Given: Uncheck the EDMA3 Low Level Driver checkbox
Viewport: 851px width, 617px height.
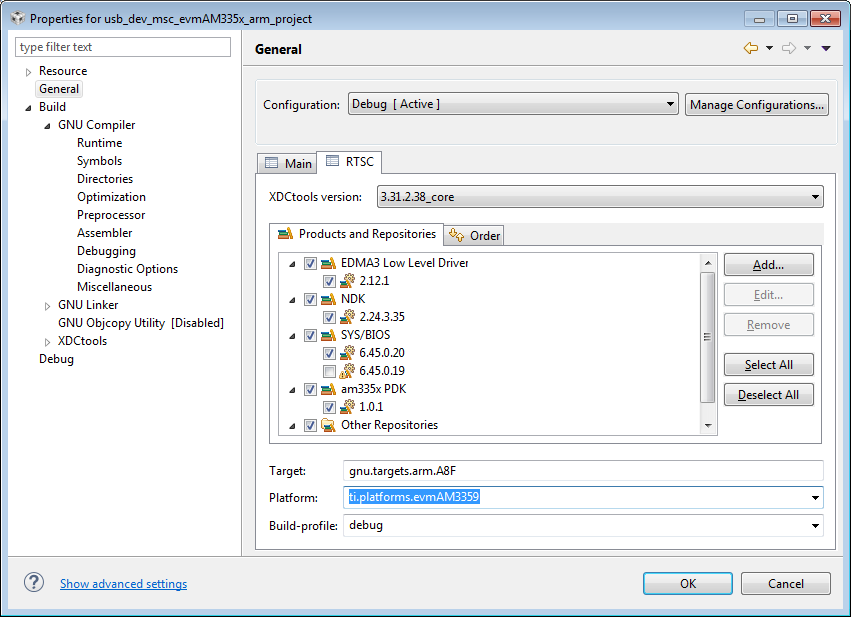Looking at the screenshot, I should tap(310, 263).
